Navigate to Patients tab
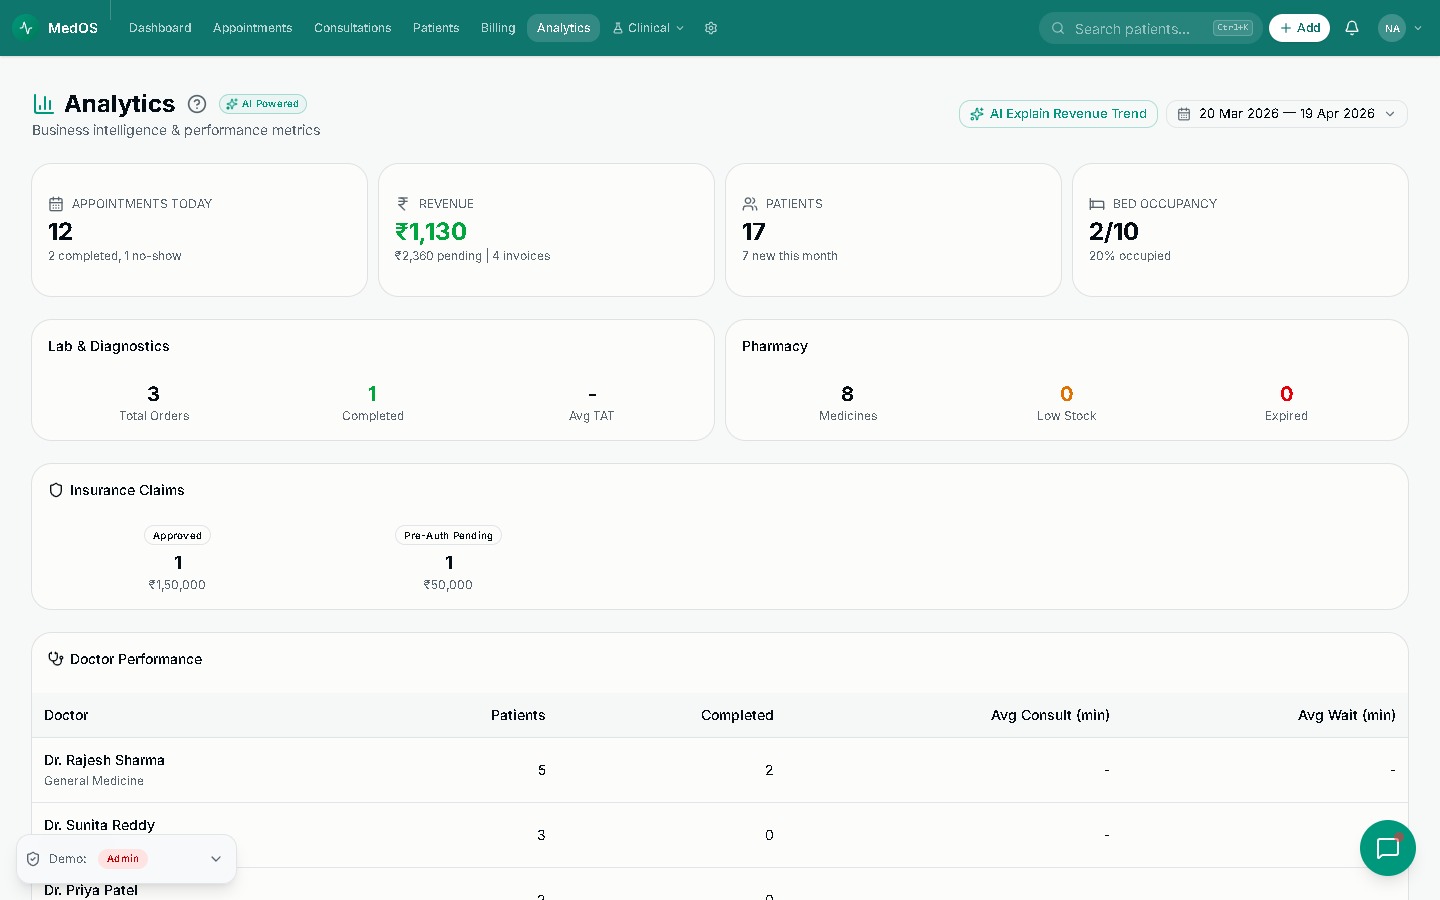 (x=436, y=28)
